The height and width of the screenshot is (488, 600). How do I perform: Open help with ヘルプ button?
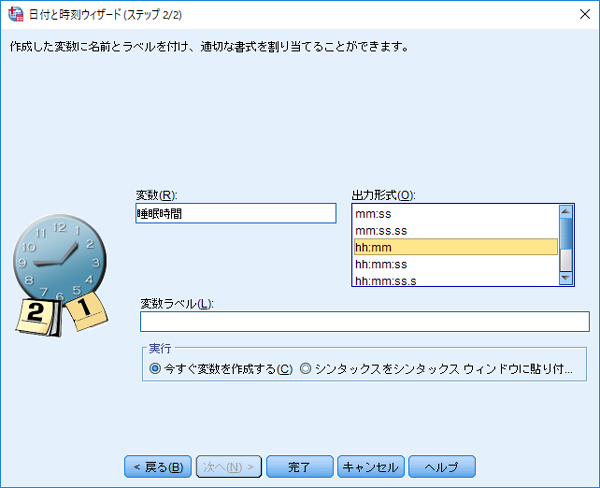442,467
